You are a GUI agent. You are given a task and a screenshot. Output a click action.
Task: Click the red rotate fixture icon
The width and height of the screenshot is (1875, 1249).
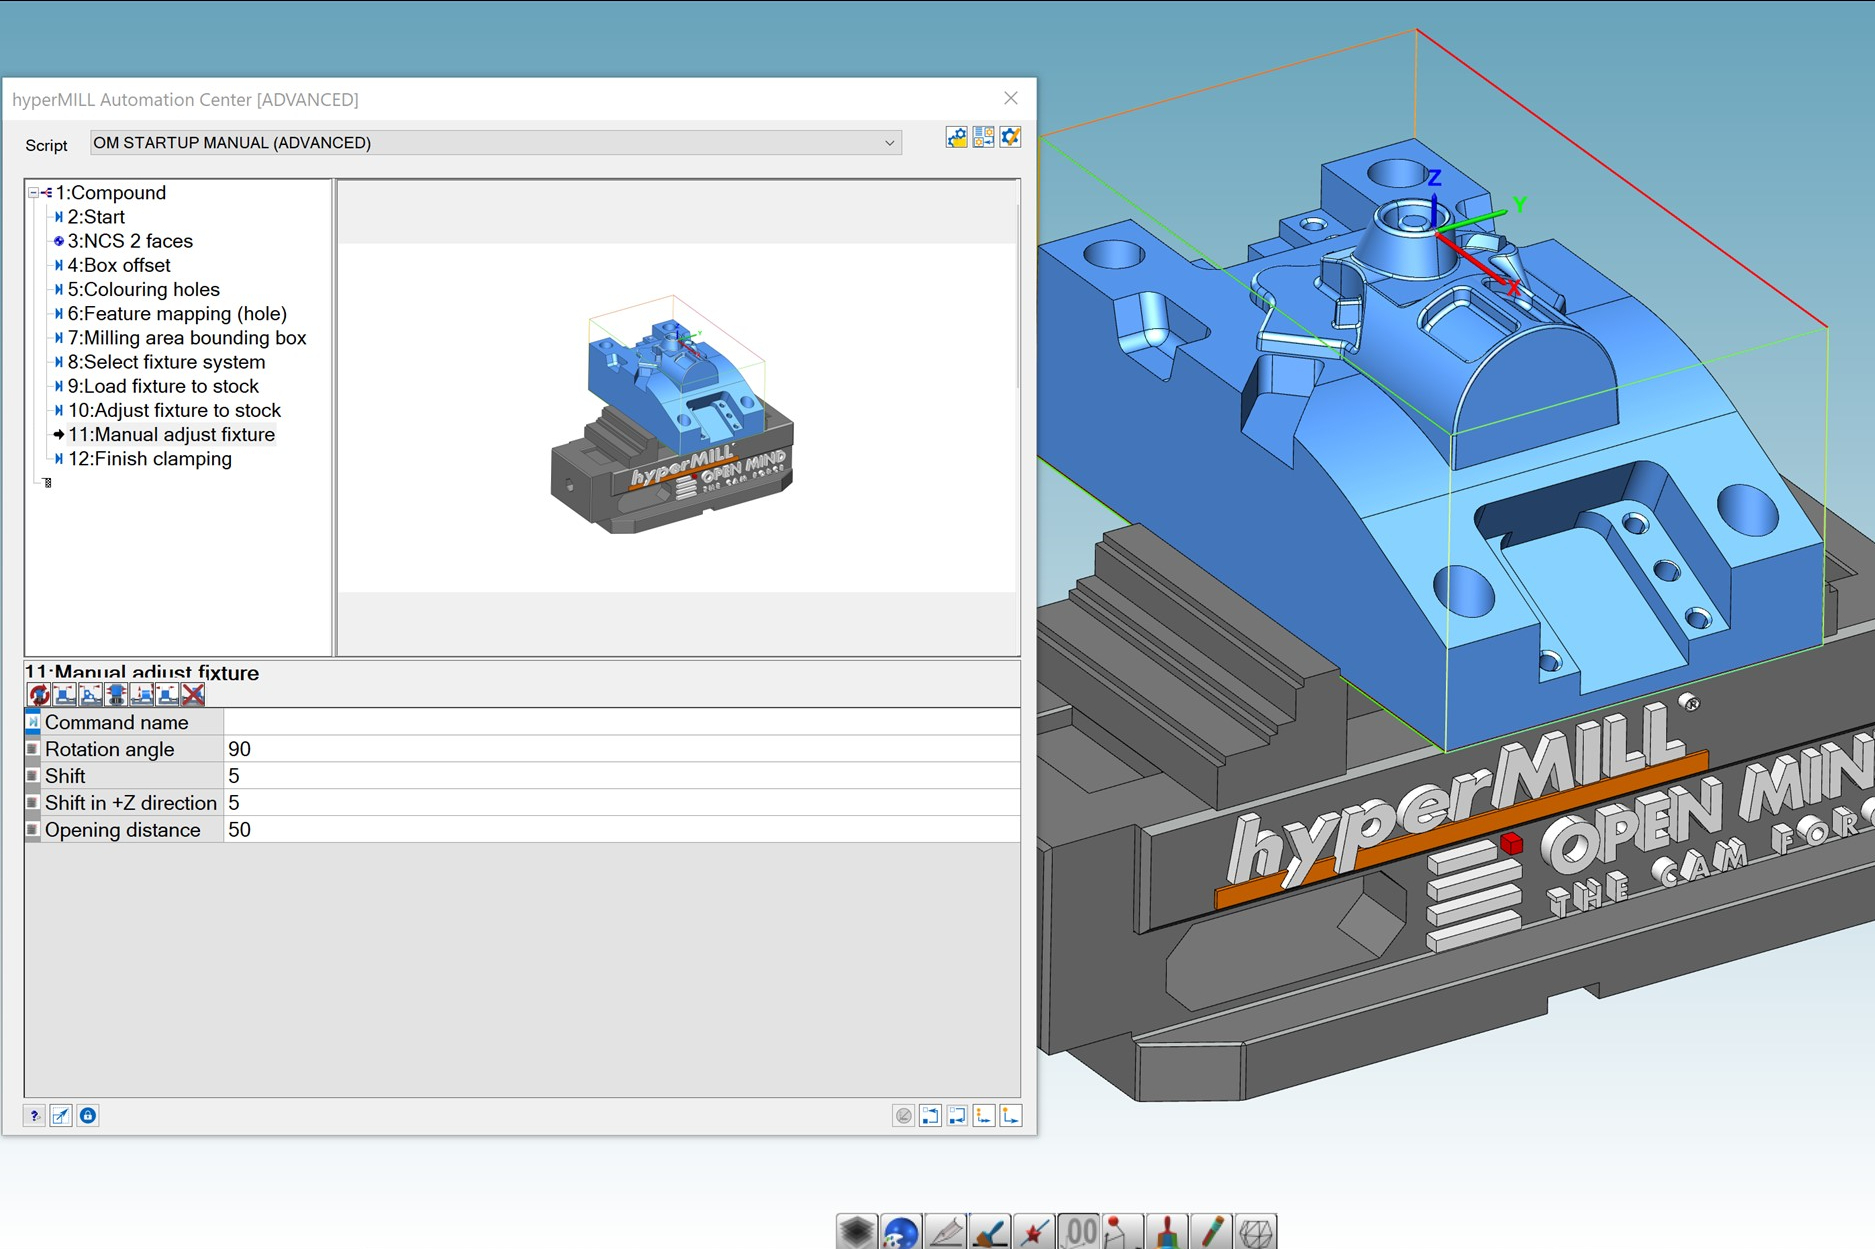(x=39, y=694)
